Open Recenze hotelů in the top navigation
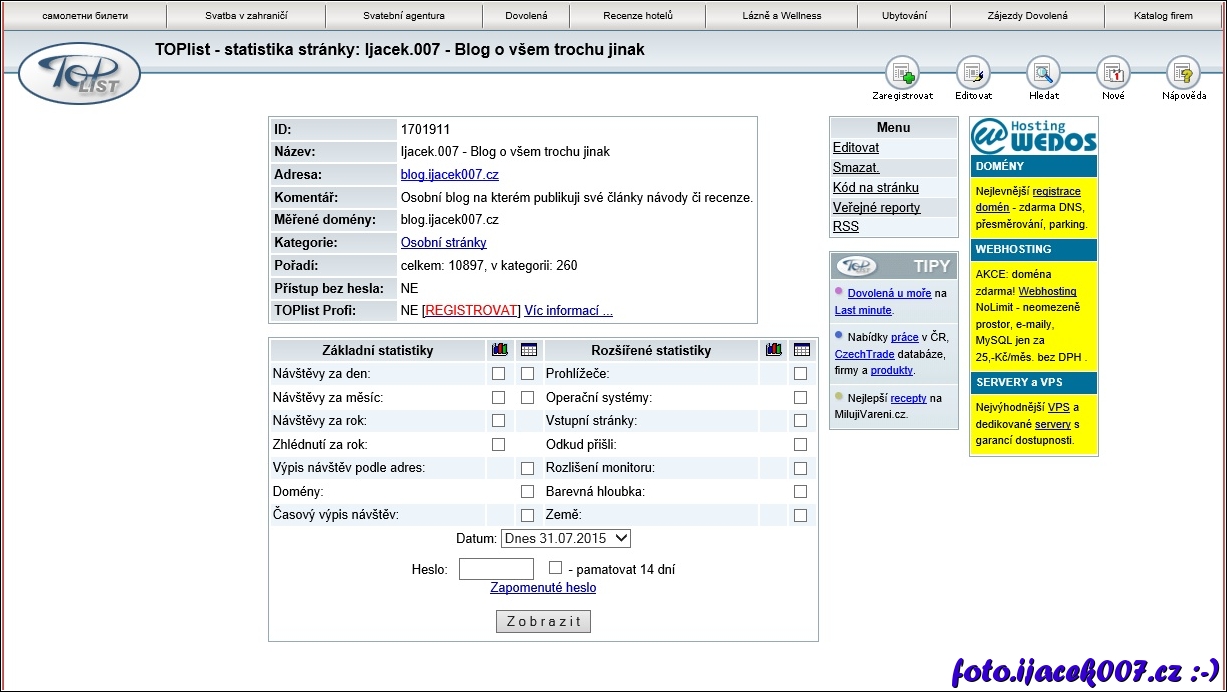The image size is (1227, 692). coord(638,16)
